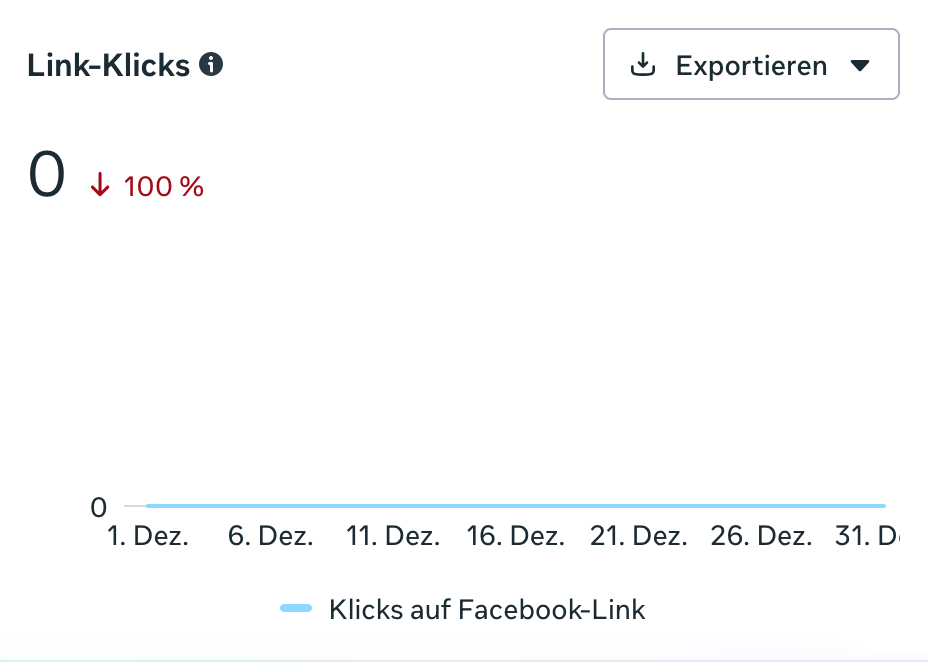Toggle the Klicks auf Facebook-Link legend entry

coord(487,609)
